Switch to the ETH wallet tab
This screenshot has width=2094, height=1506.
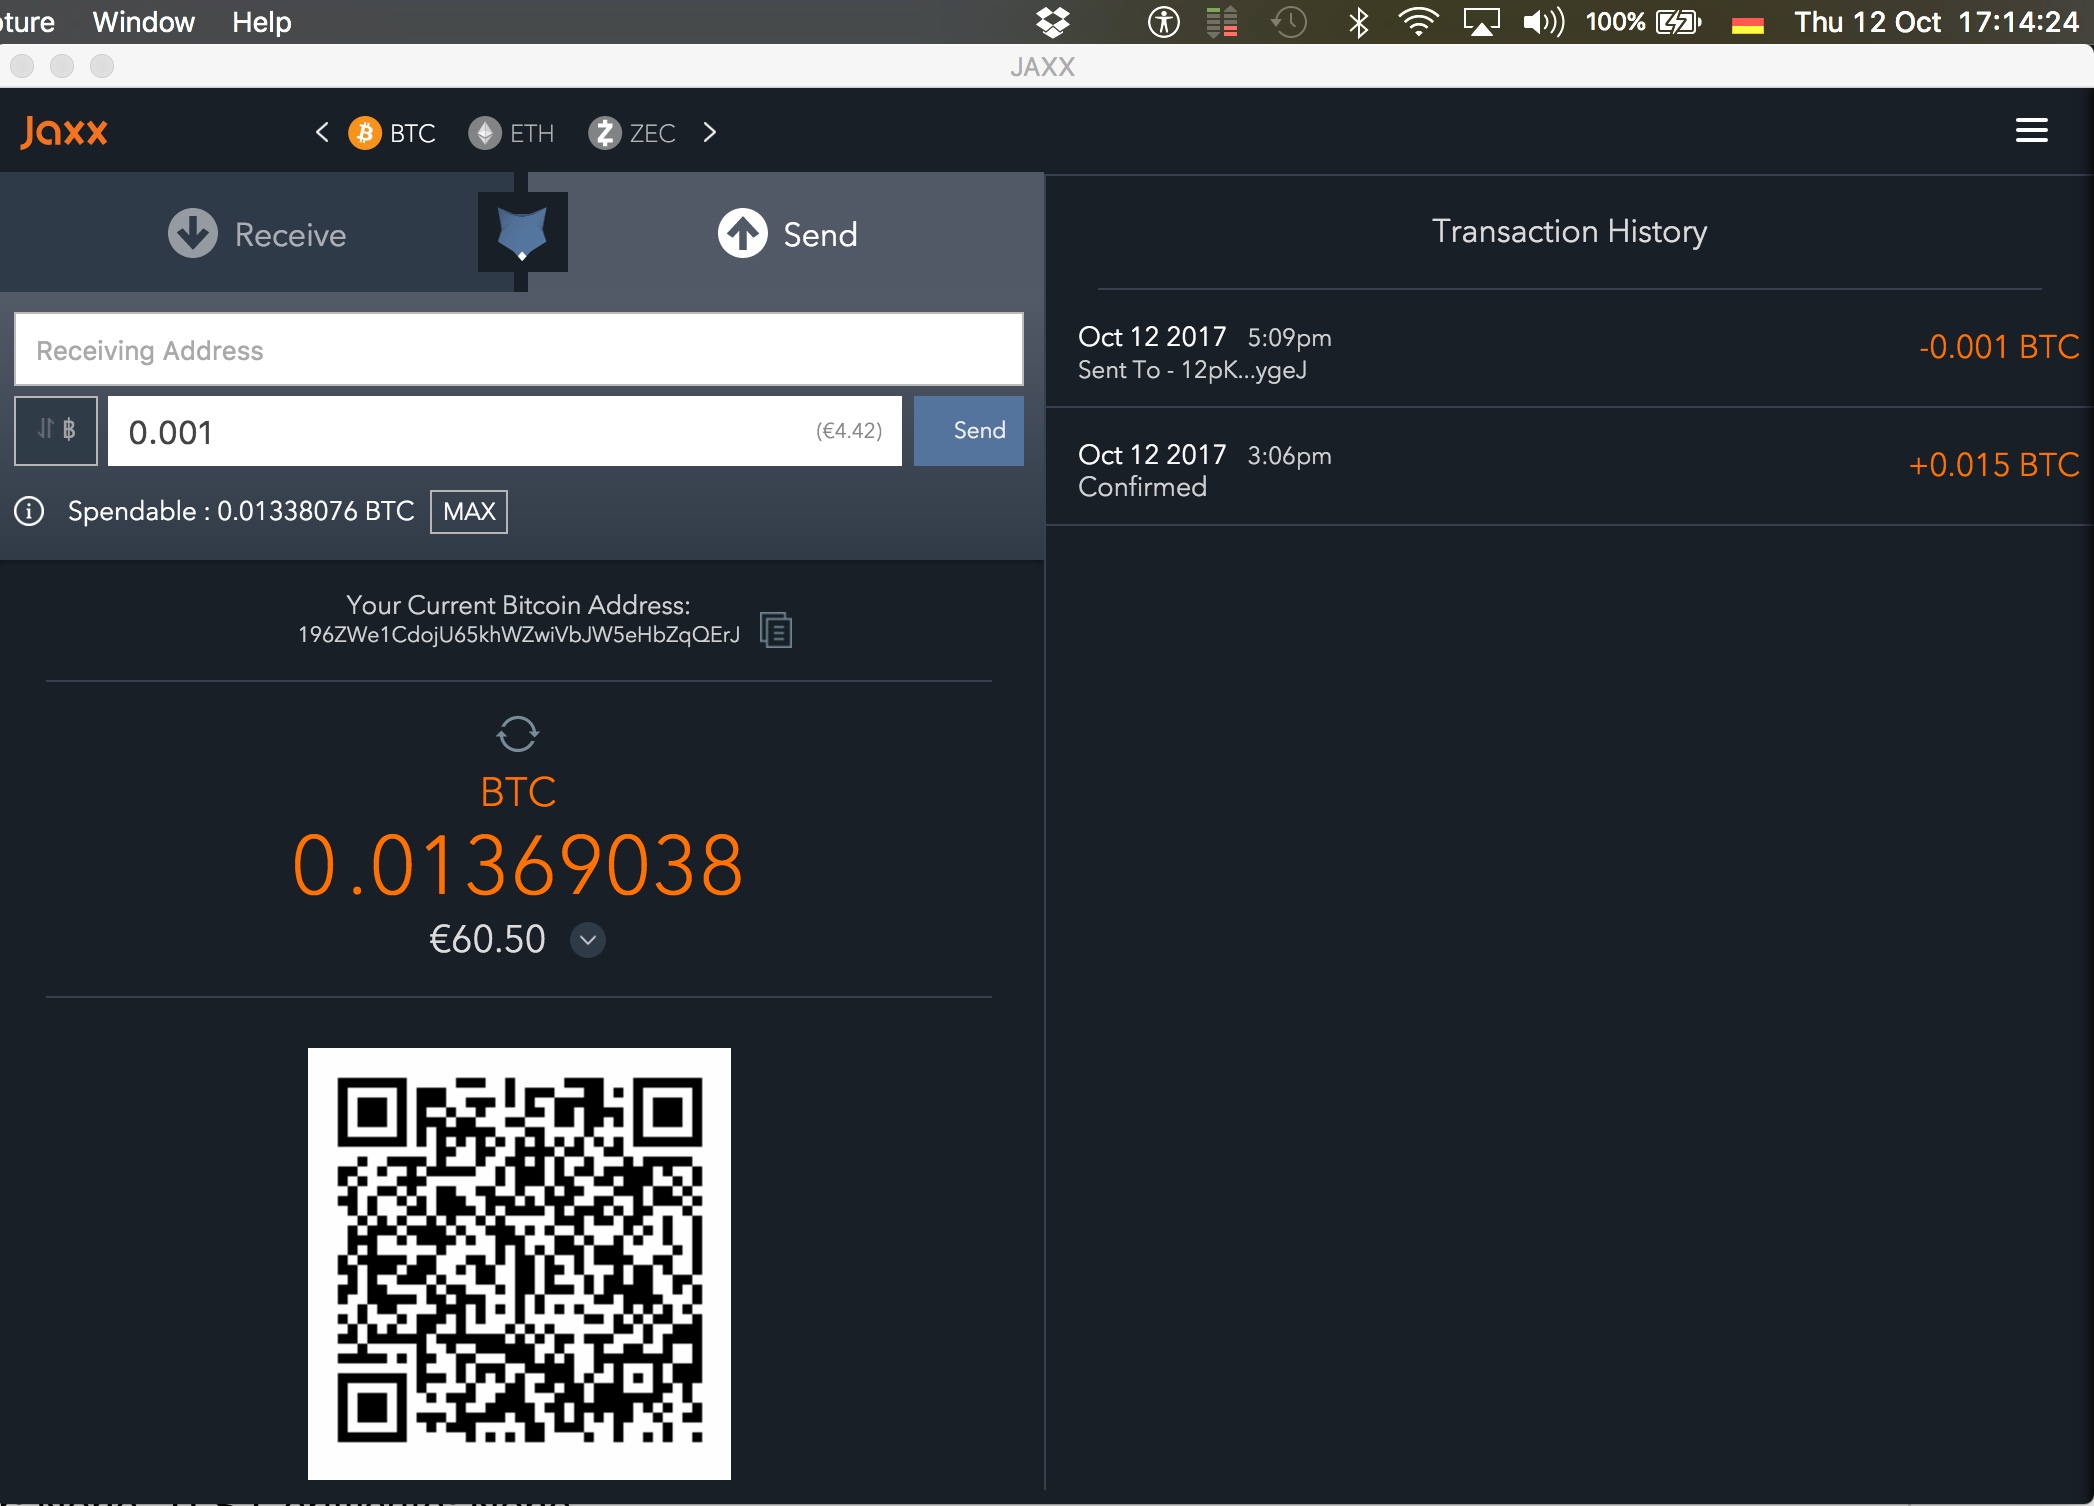(x=511, y=133)
